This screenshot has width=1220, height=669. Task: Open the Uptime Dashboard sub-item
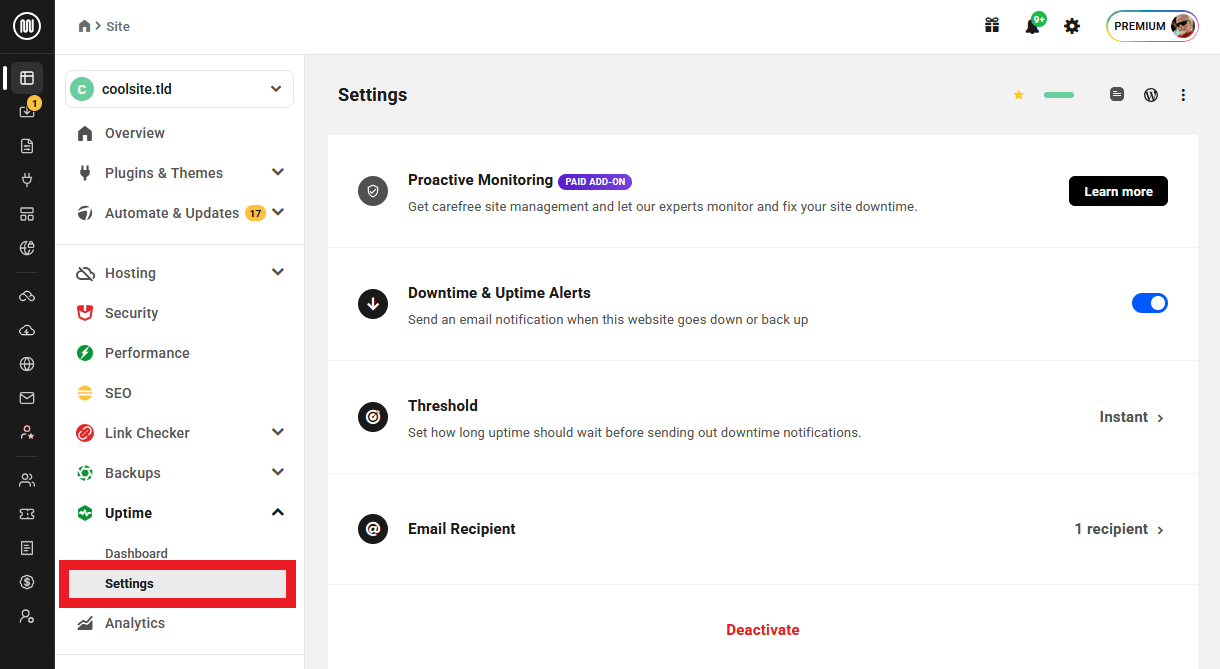coord(136,553)
